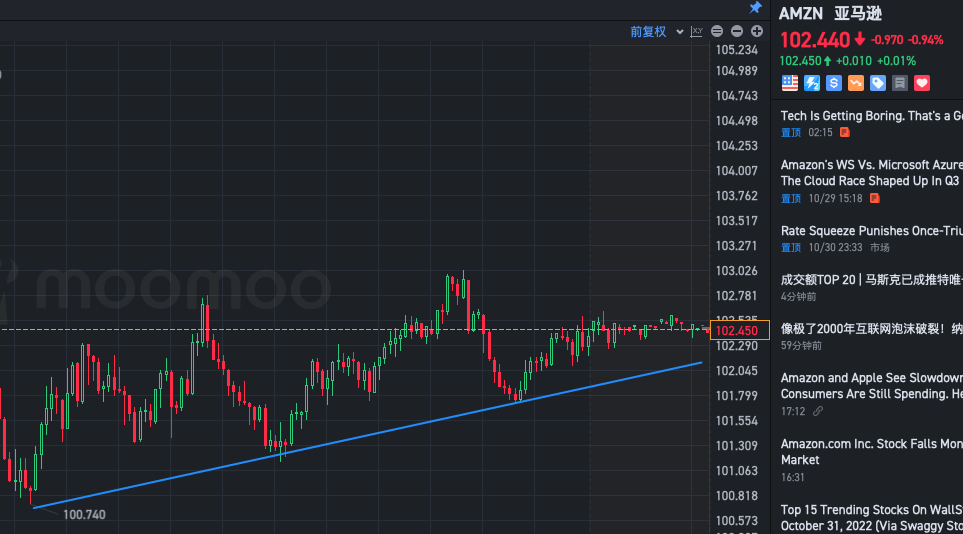Open the XY axis settings icon
The height and width of the screenshot is (534, 963).
pos(696,31)
